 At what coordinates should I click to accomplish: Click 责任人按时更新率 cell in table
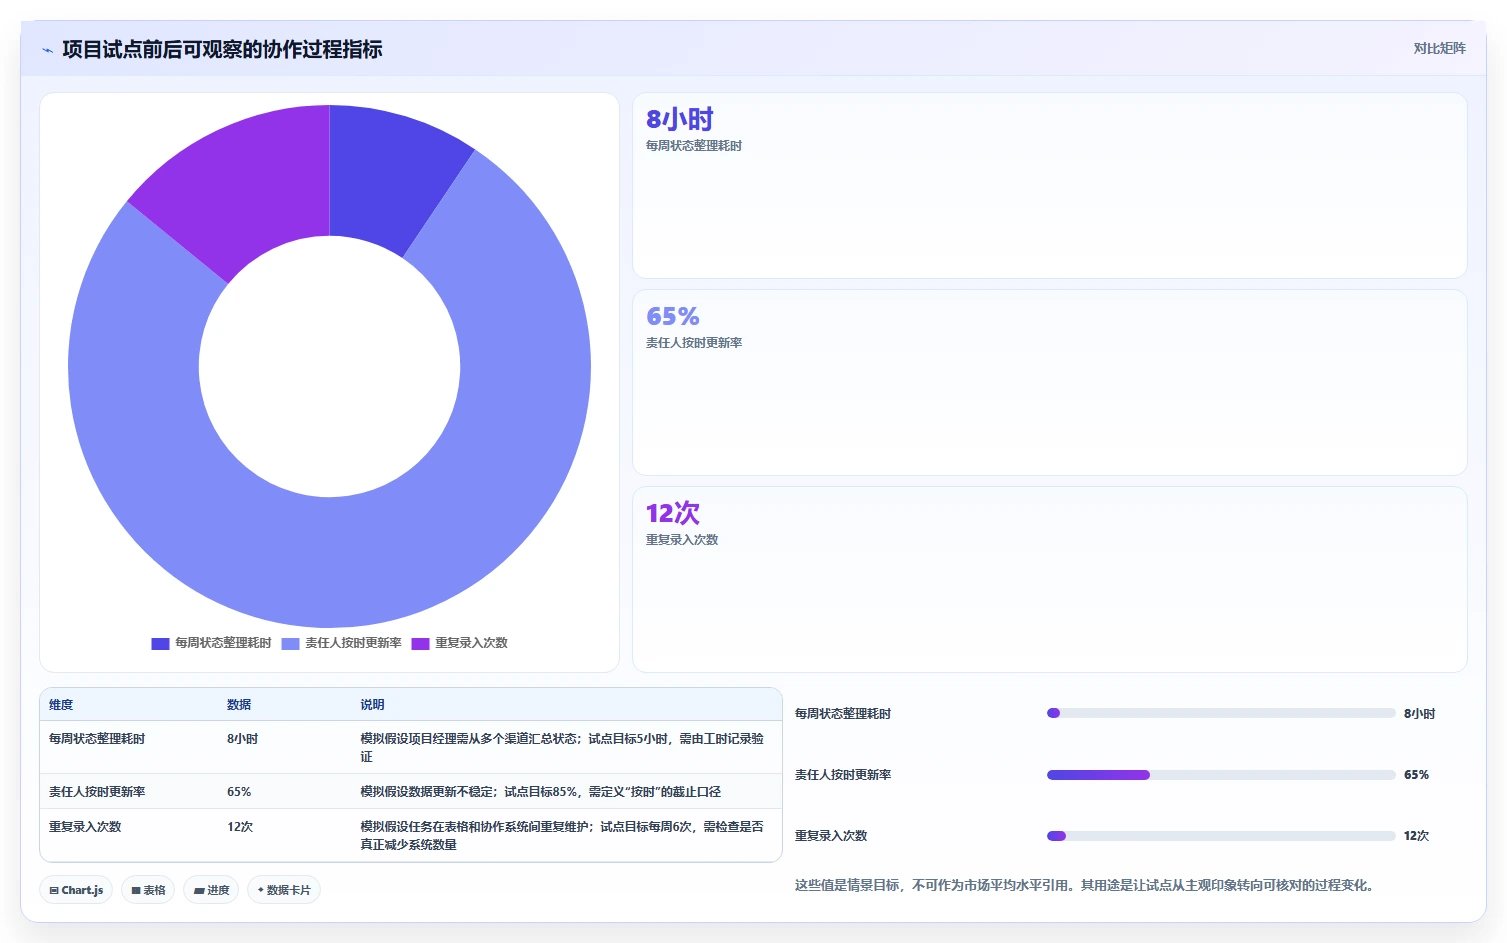point(97,792)
